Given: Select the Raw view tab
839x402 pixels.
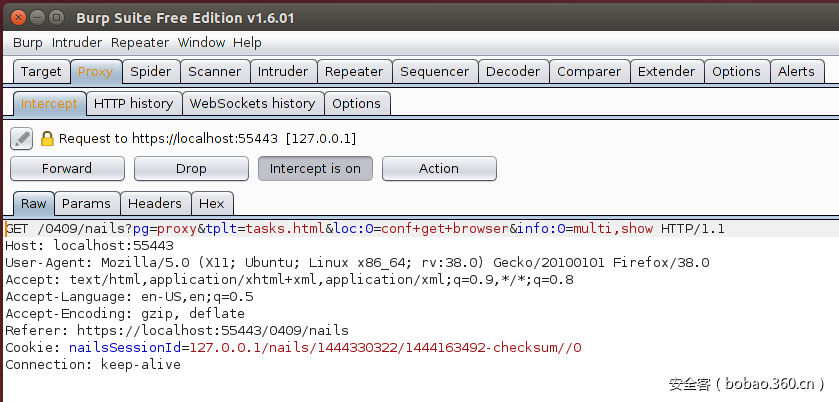Looking at the screenshot, I should click(34, 203).
